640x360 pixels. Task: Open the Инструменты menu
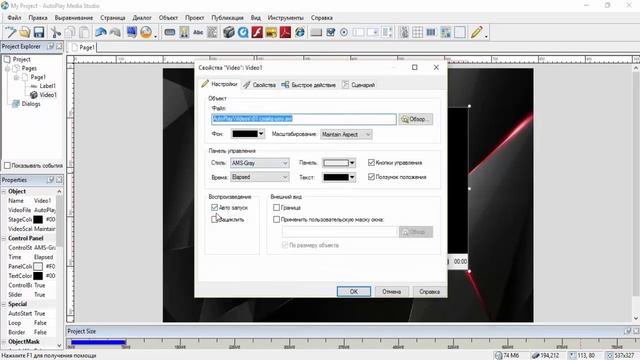pyautogui.click(x=286, y=18)
